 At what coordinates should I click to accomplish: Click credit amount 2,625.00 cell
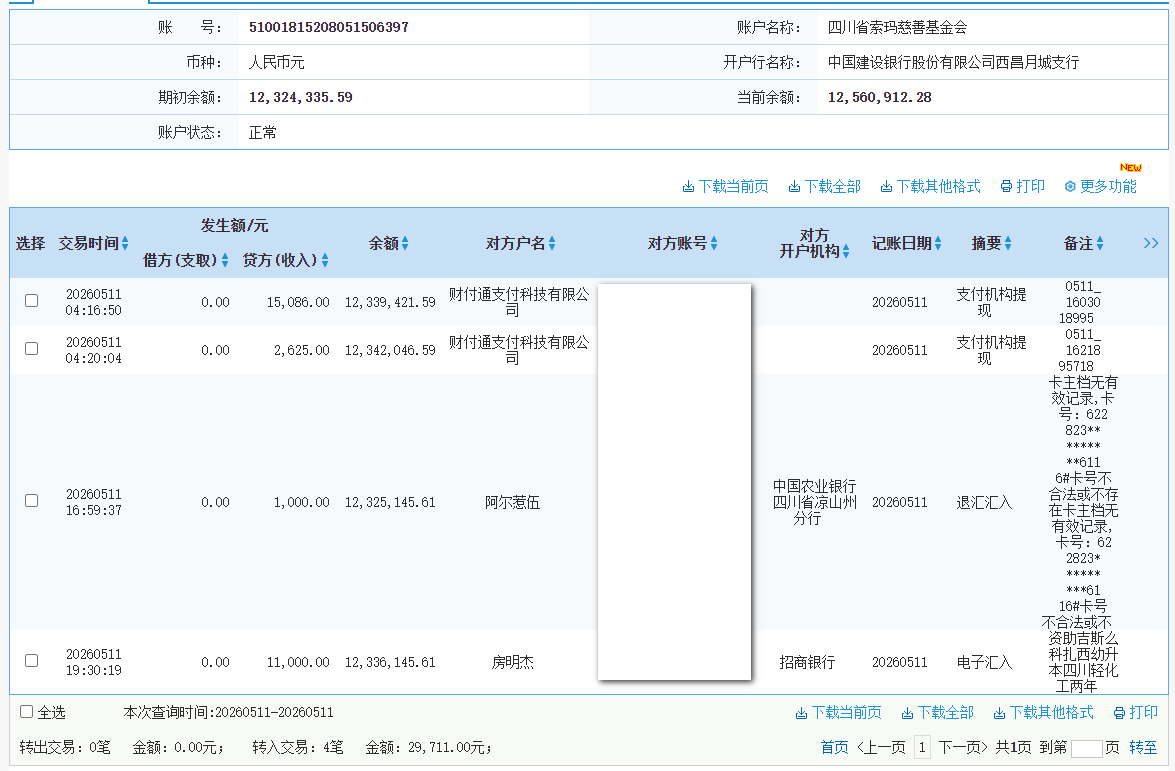click(x=301, y=350)
